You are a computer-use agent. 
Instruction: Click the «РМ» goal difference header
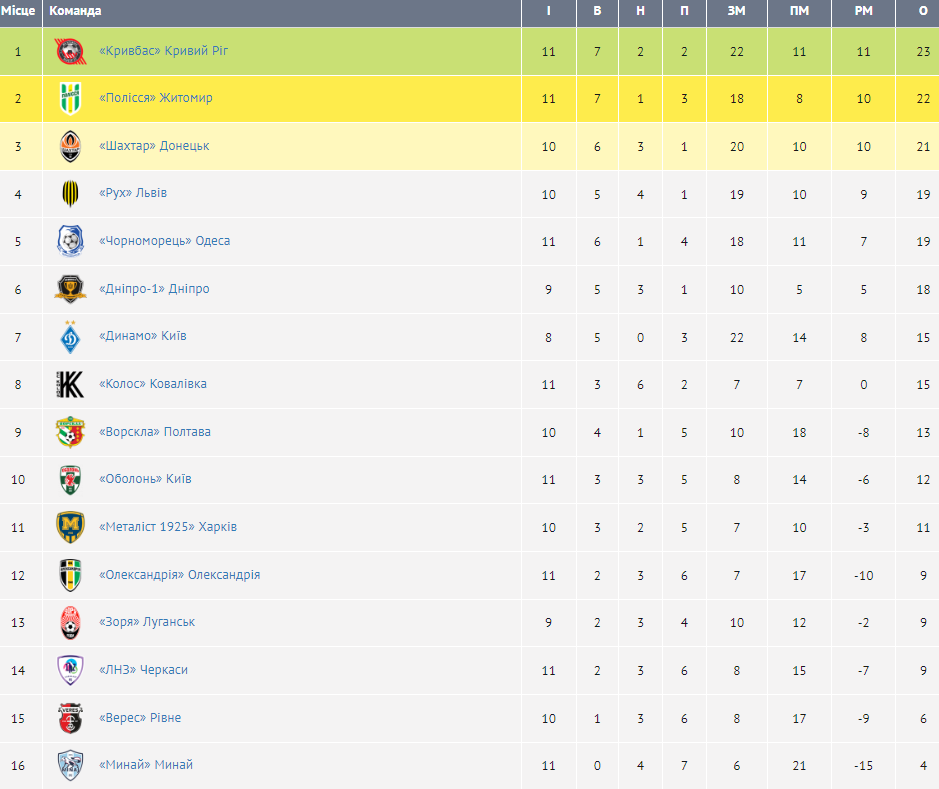864,11
